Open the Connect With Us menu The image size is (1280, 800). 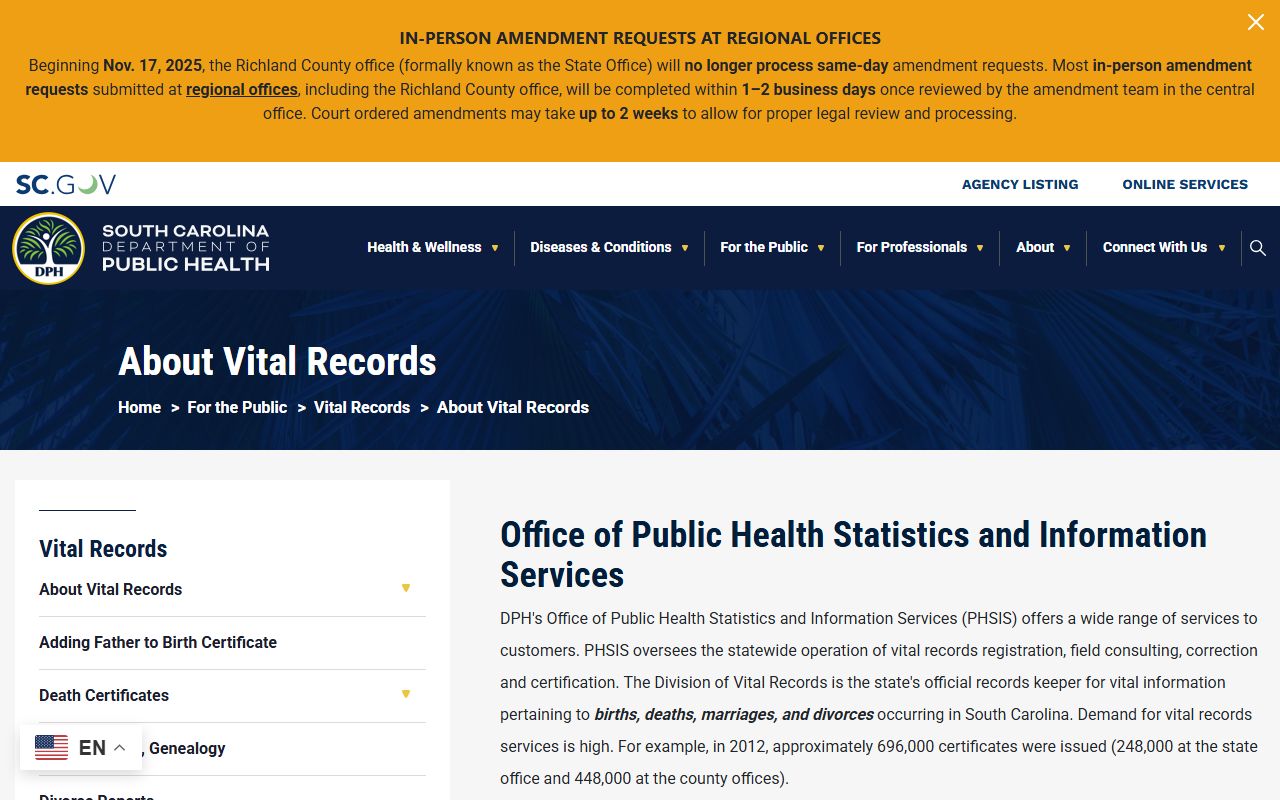click(1155, 247)
